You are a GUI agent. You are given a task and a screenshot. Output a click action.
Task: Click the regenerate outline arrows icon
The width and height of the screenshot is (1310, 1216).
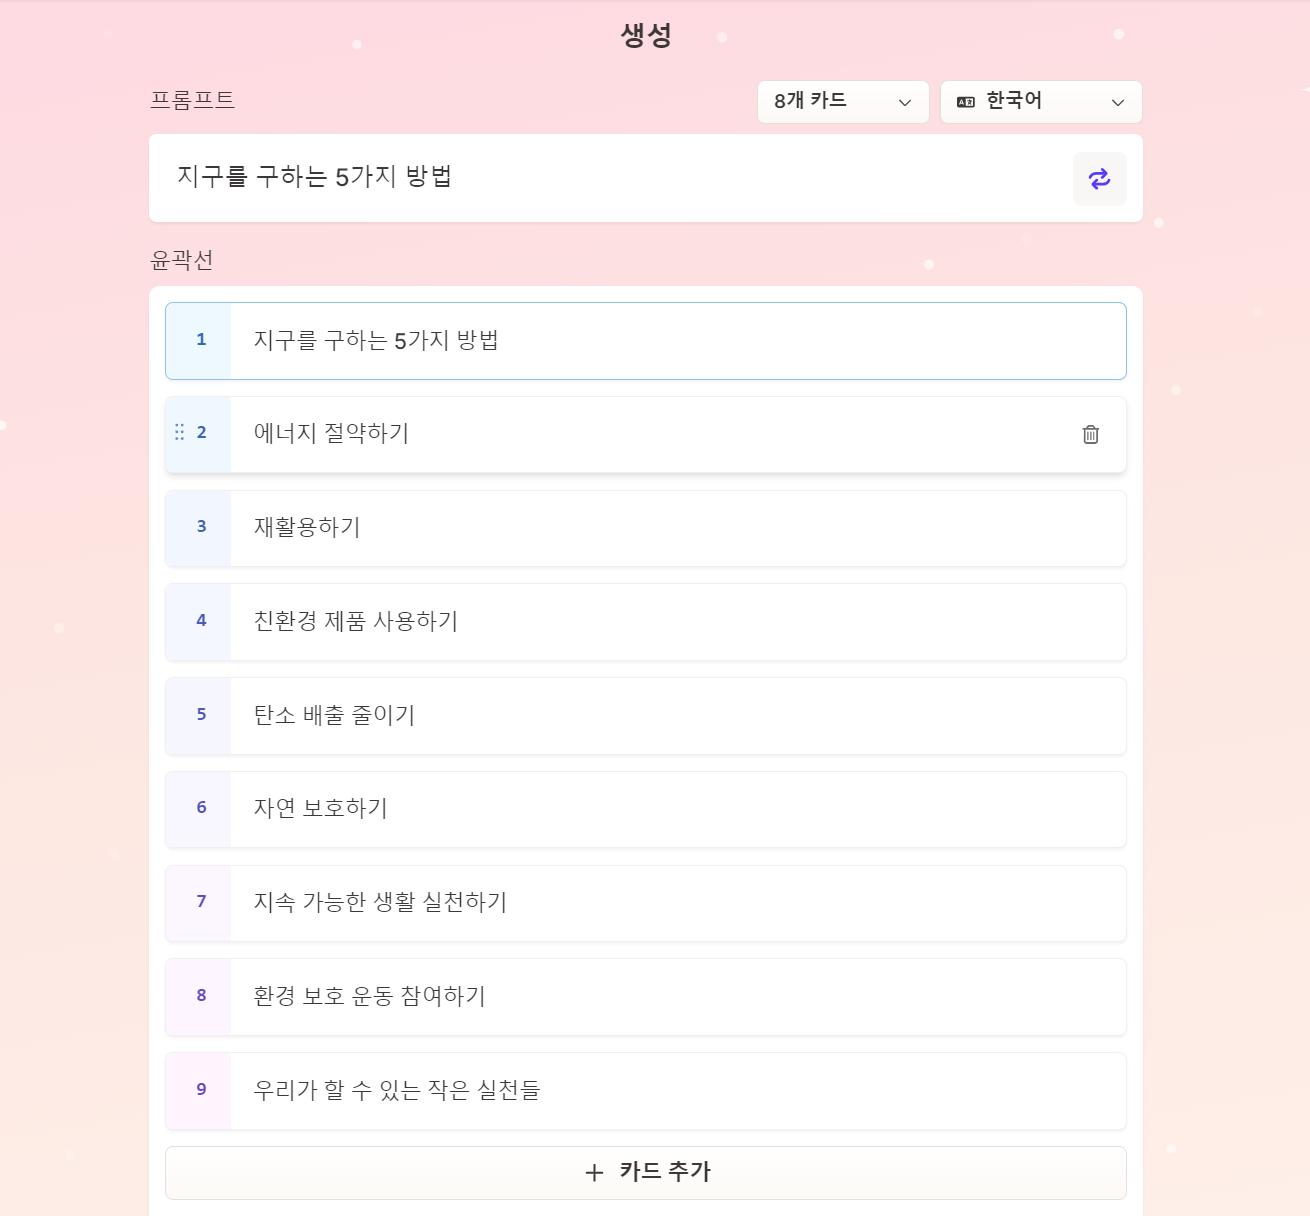click(1099, 179)
